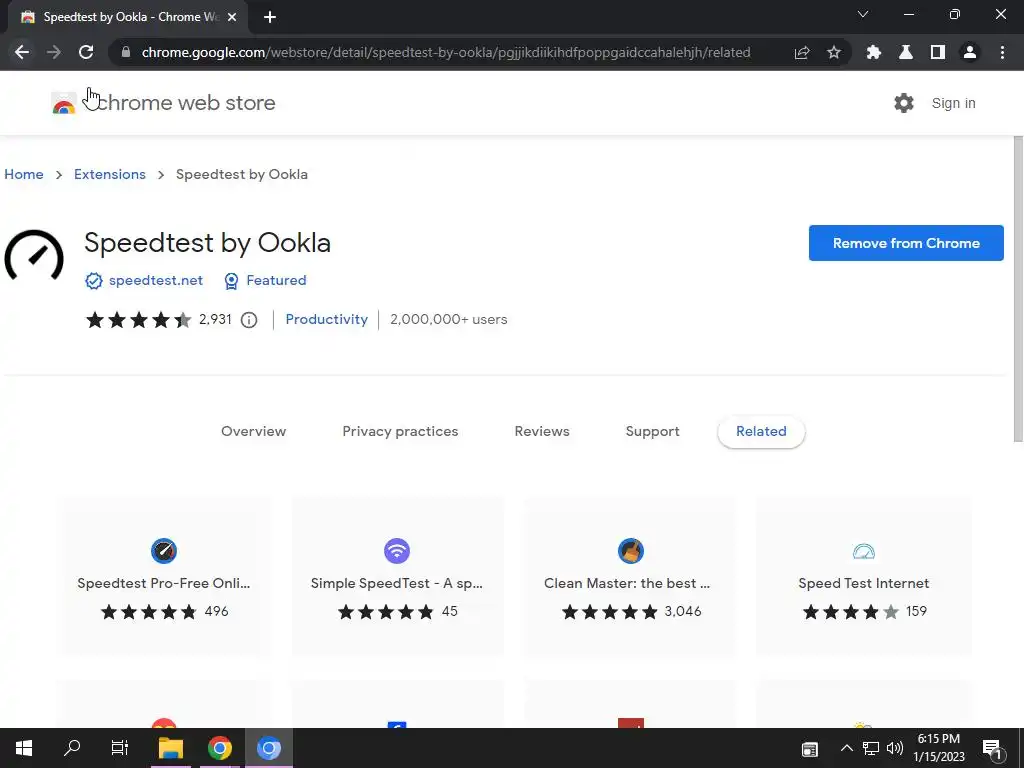Select the Related tab
The image size is (1024, 768).
click(761, 432)
